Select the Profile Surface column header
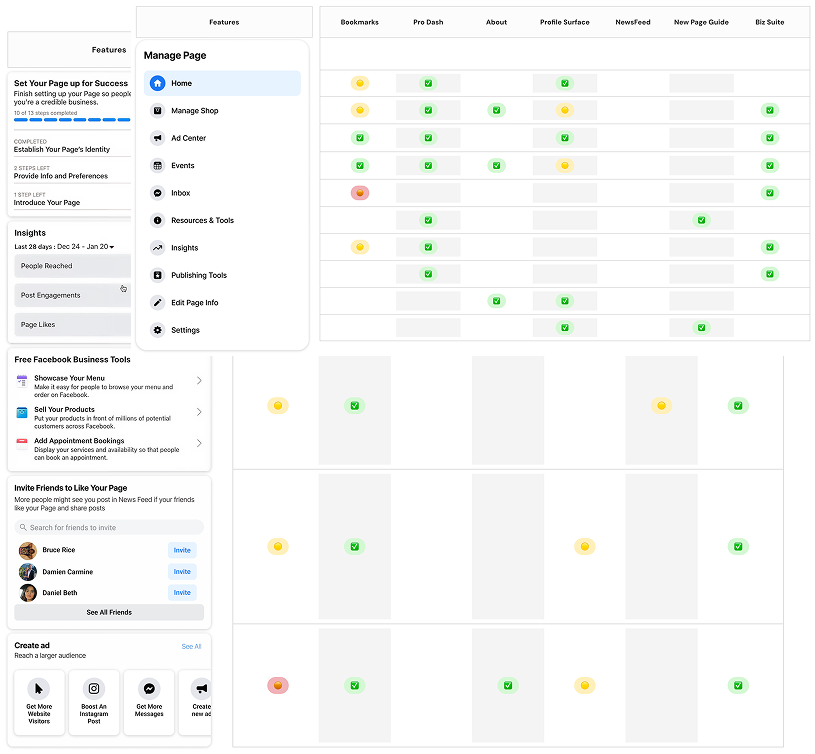 coord(564,22)
